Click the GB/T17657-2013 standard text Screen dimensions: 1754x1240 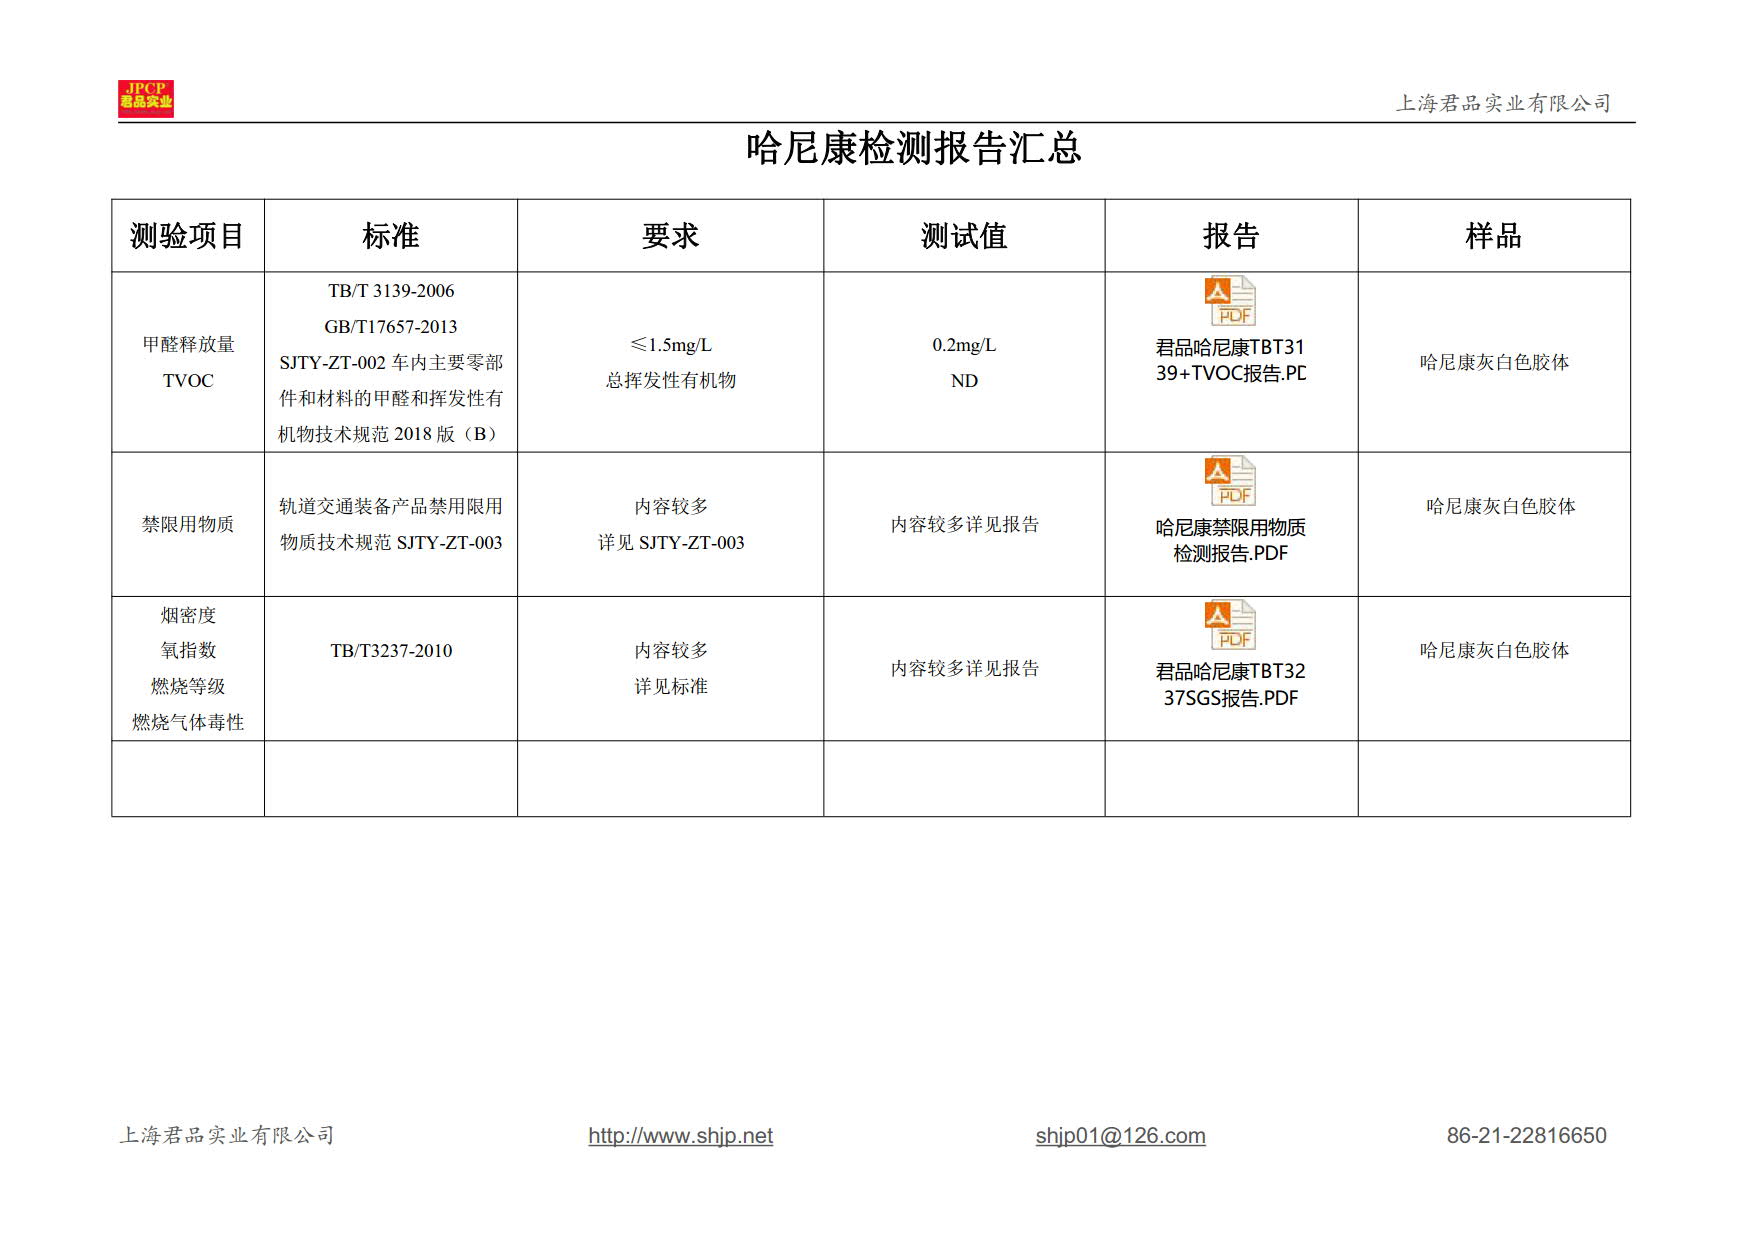(391, 327)
